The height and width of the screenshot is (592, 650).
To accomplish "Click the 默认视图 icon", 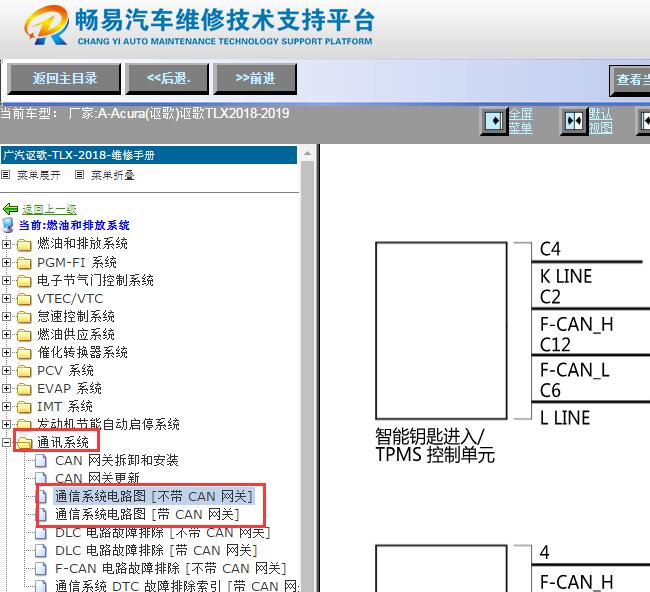I will (x=574, y=121).
